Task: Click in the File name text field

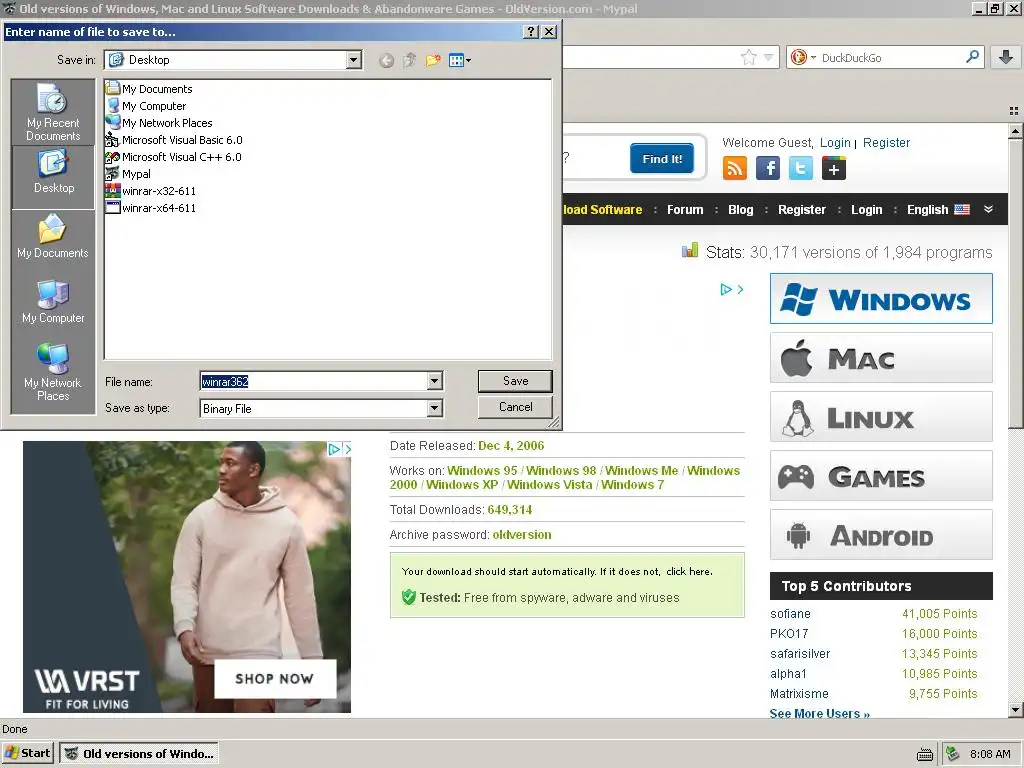Action: tap(313, 381)
